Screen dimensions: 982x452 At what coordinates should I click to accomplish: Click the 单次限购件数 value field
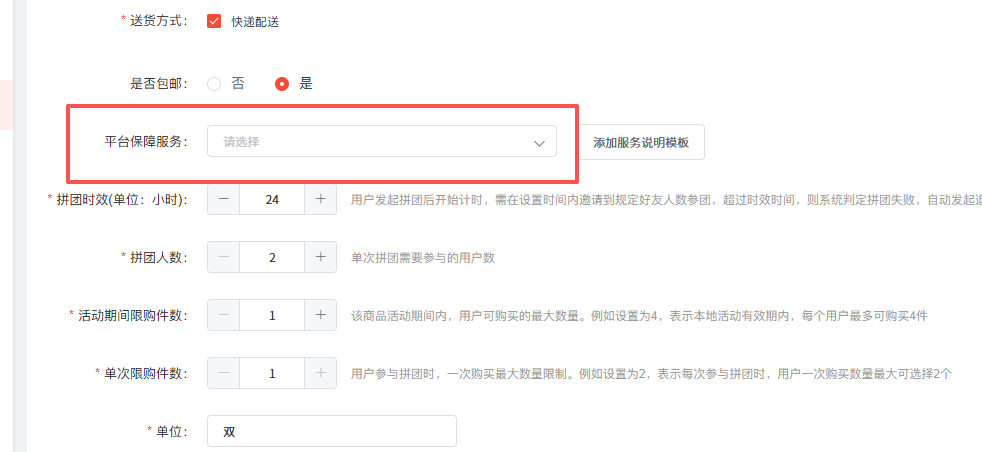[x=272, y=373]
